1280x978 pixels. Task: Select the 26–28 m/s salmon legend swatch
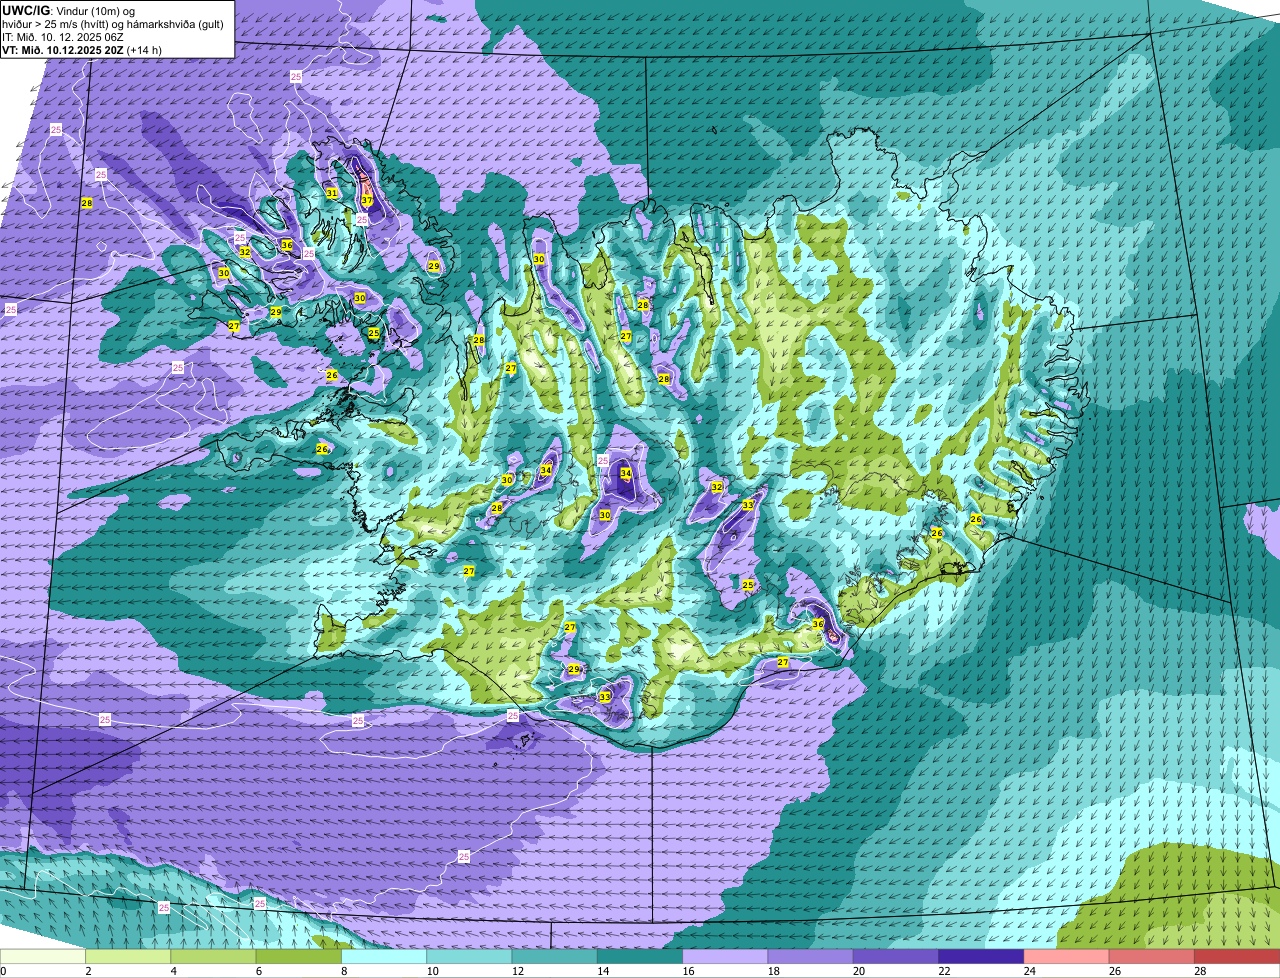[x=1152, y=957]
